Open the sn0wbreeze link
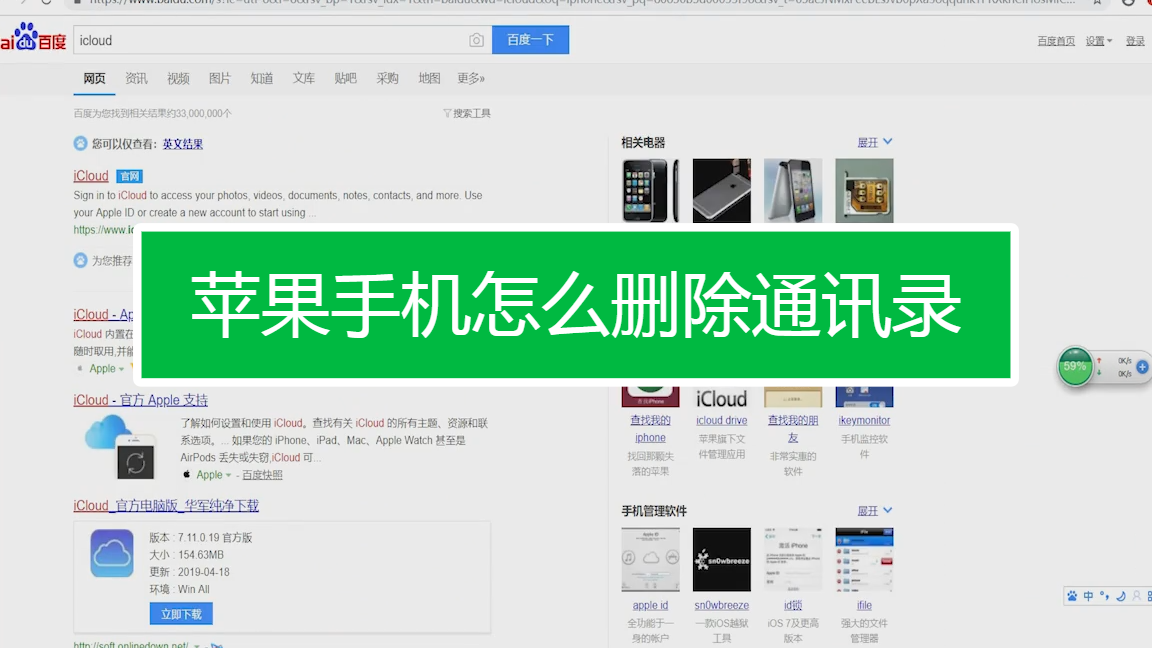 pos(721,605)
